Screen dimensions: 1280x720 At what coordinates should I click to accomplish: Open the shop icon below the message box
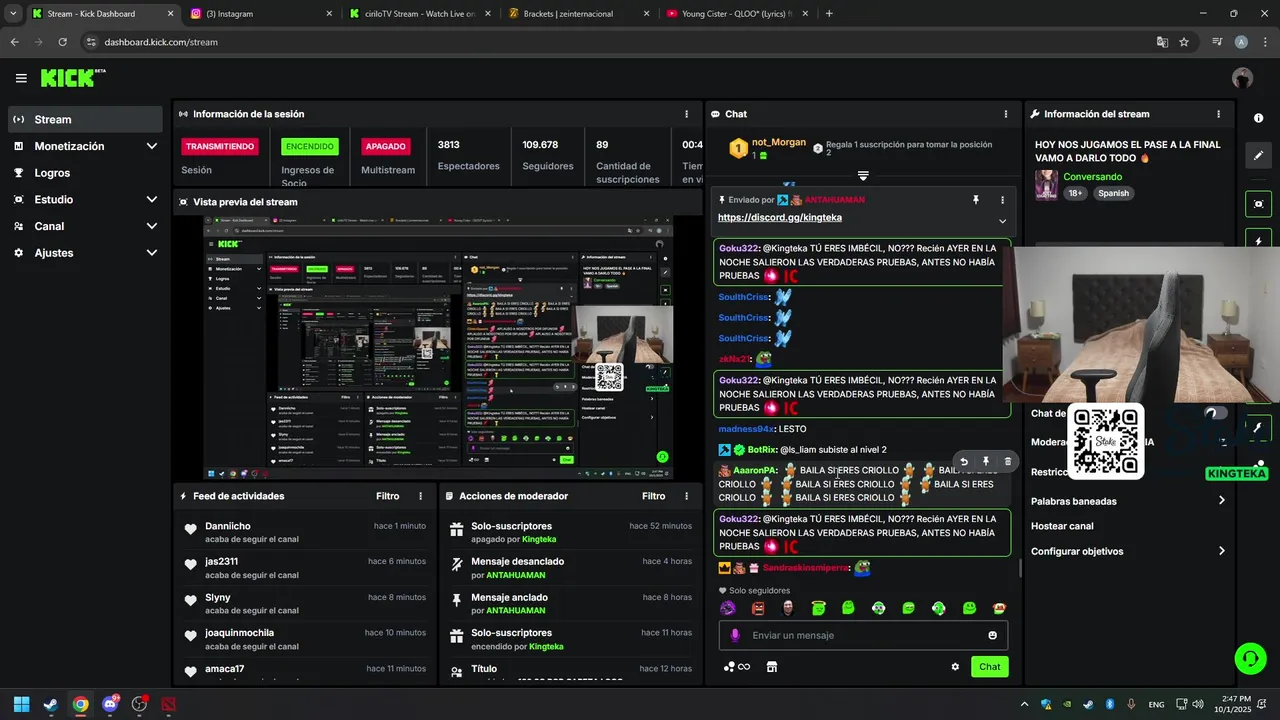pyautogui.click(x=771, y=667)
